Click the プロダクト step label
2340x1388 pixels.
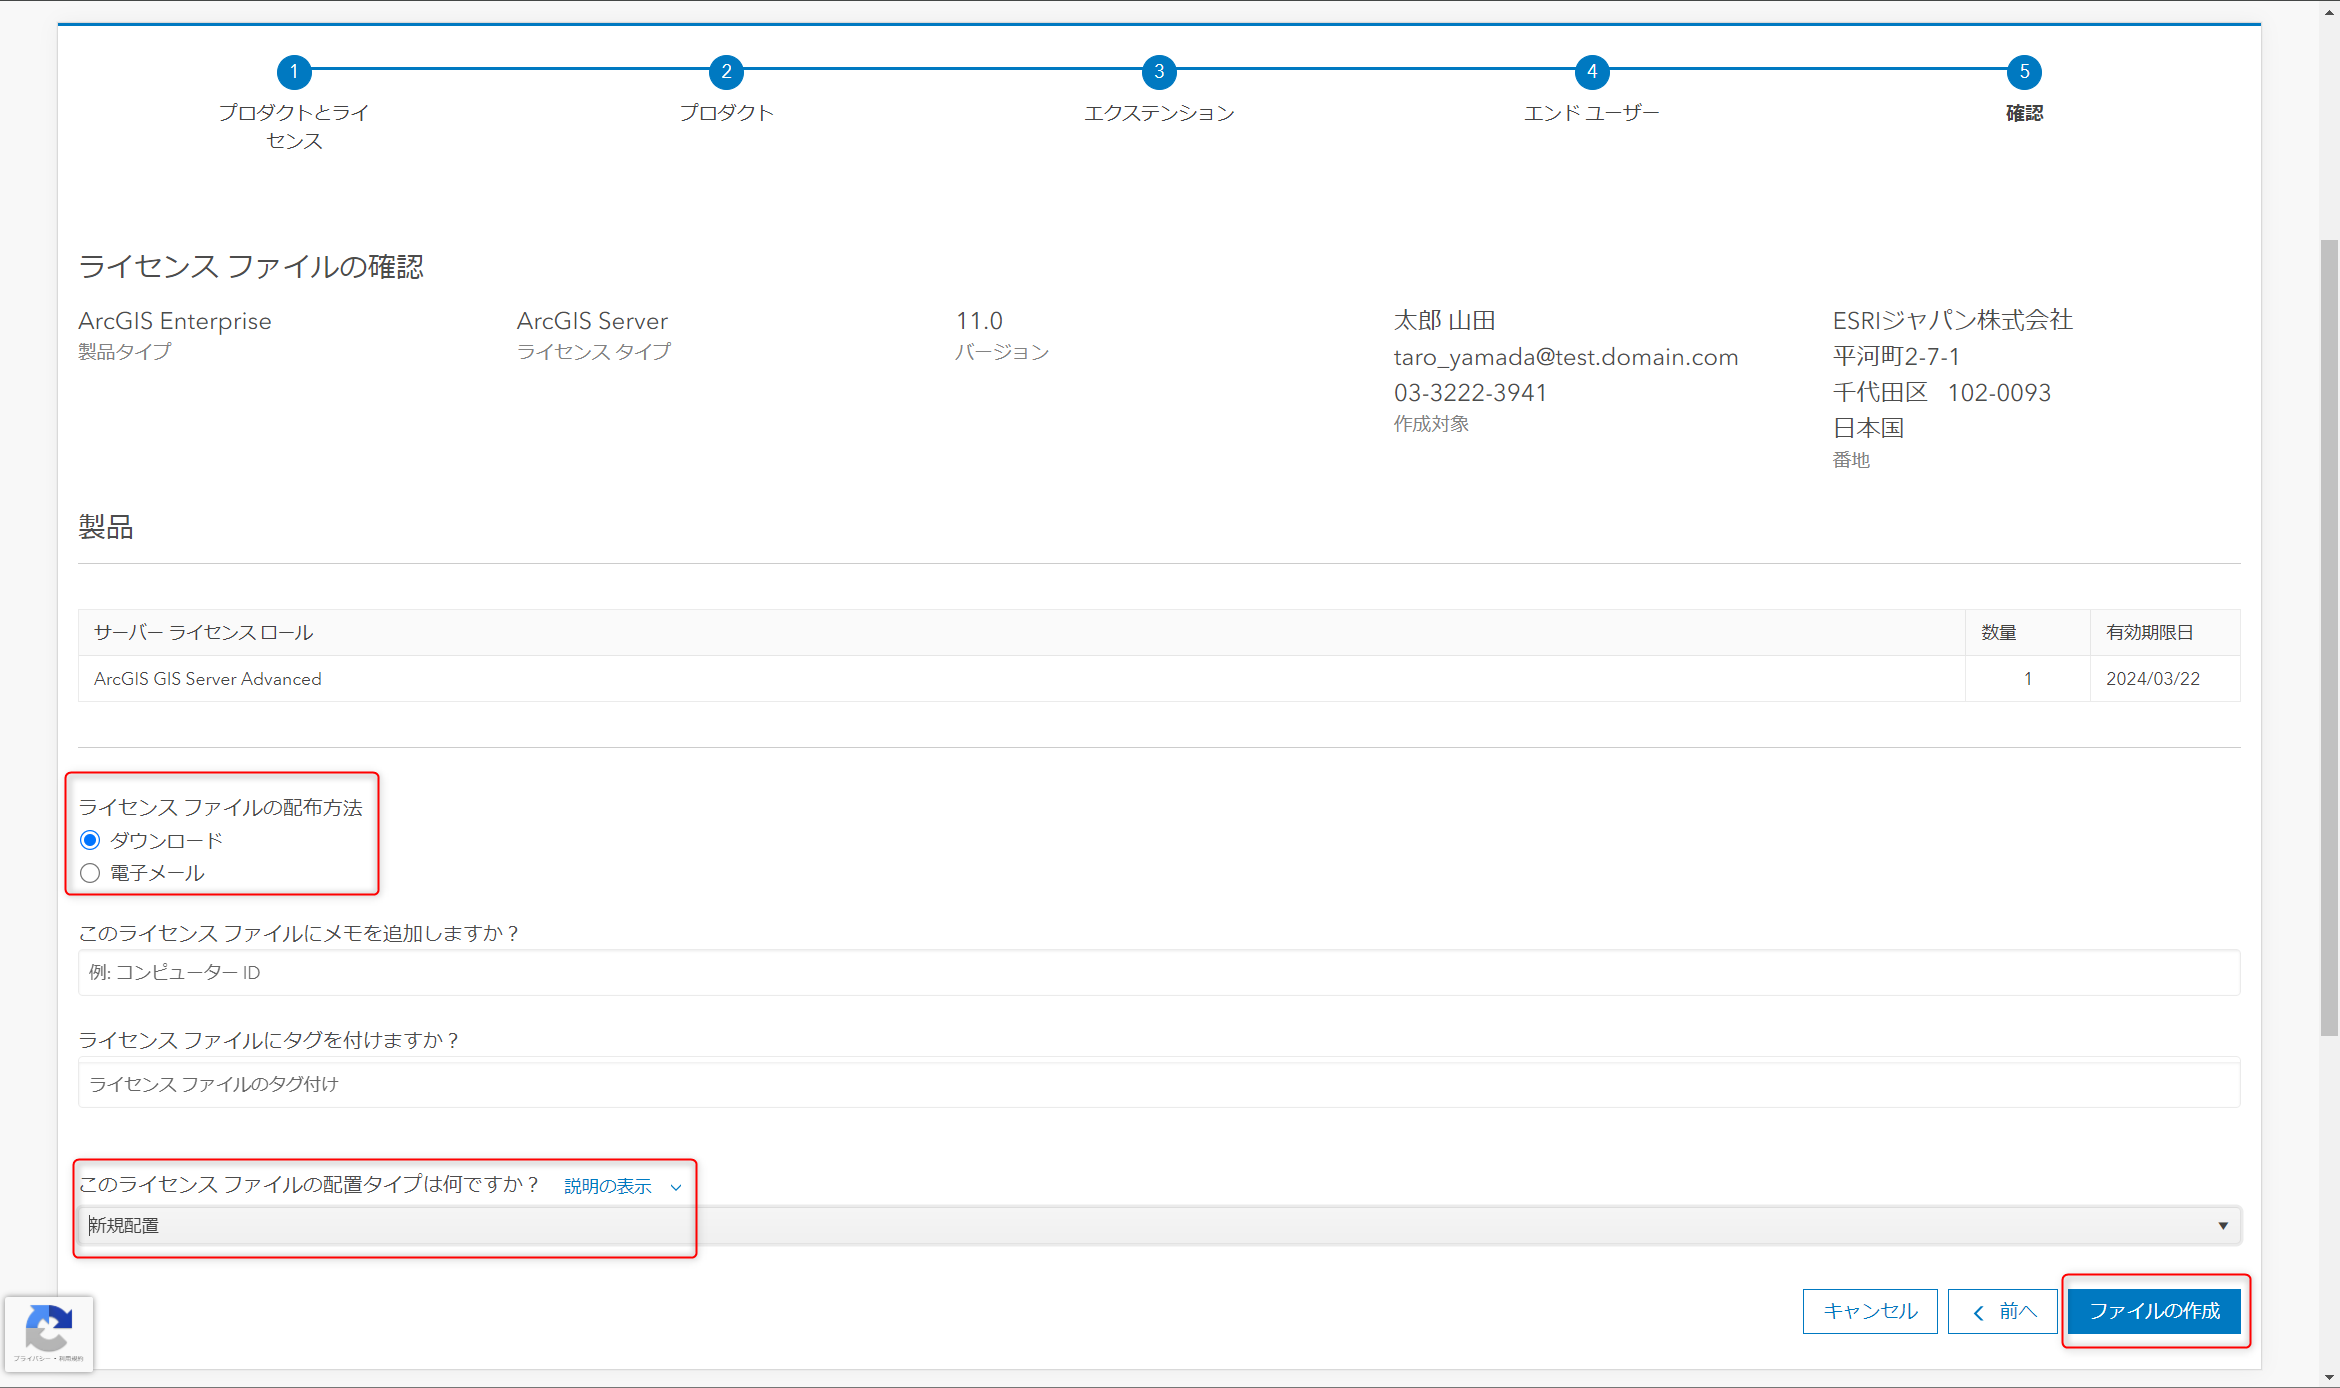pyautogui.click(x=726, y=113)
